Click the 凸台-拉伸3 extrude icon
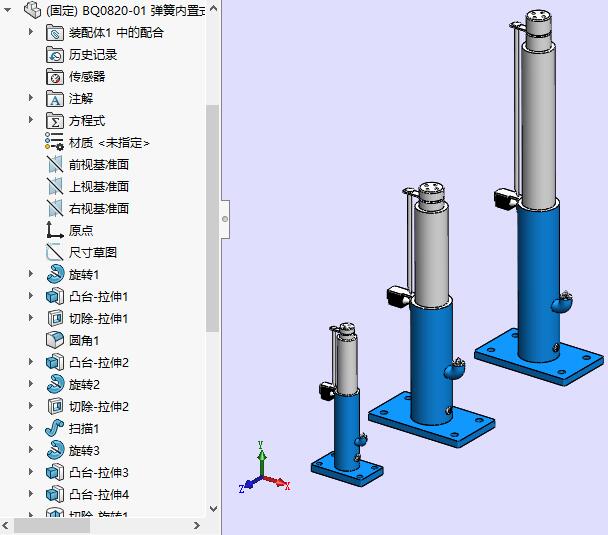Viewport: 608px width, 535px height. coord(55,472)
